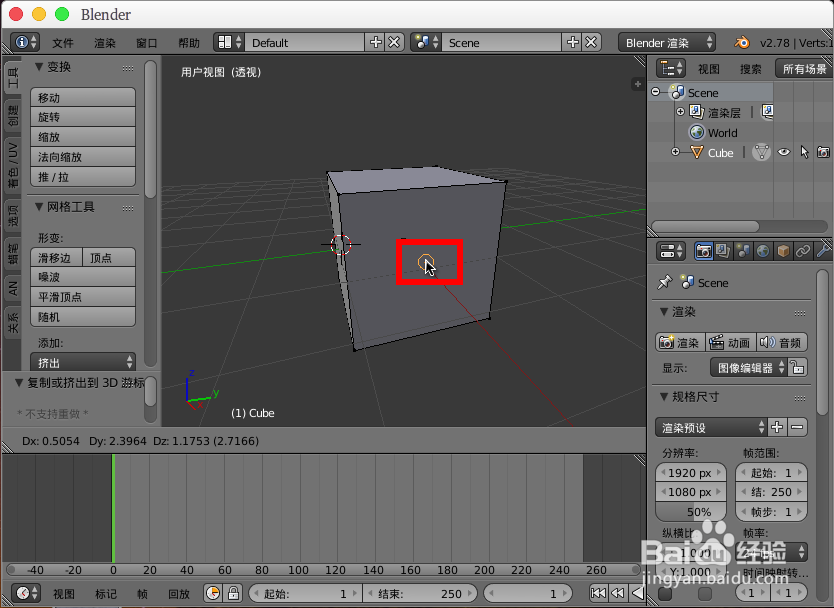This screenshot has height=608, width=834.
Task: Collapse the Dimensions (规格尺寸) panel
Action: (663, 397)
